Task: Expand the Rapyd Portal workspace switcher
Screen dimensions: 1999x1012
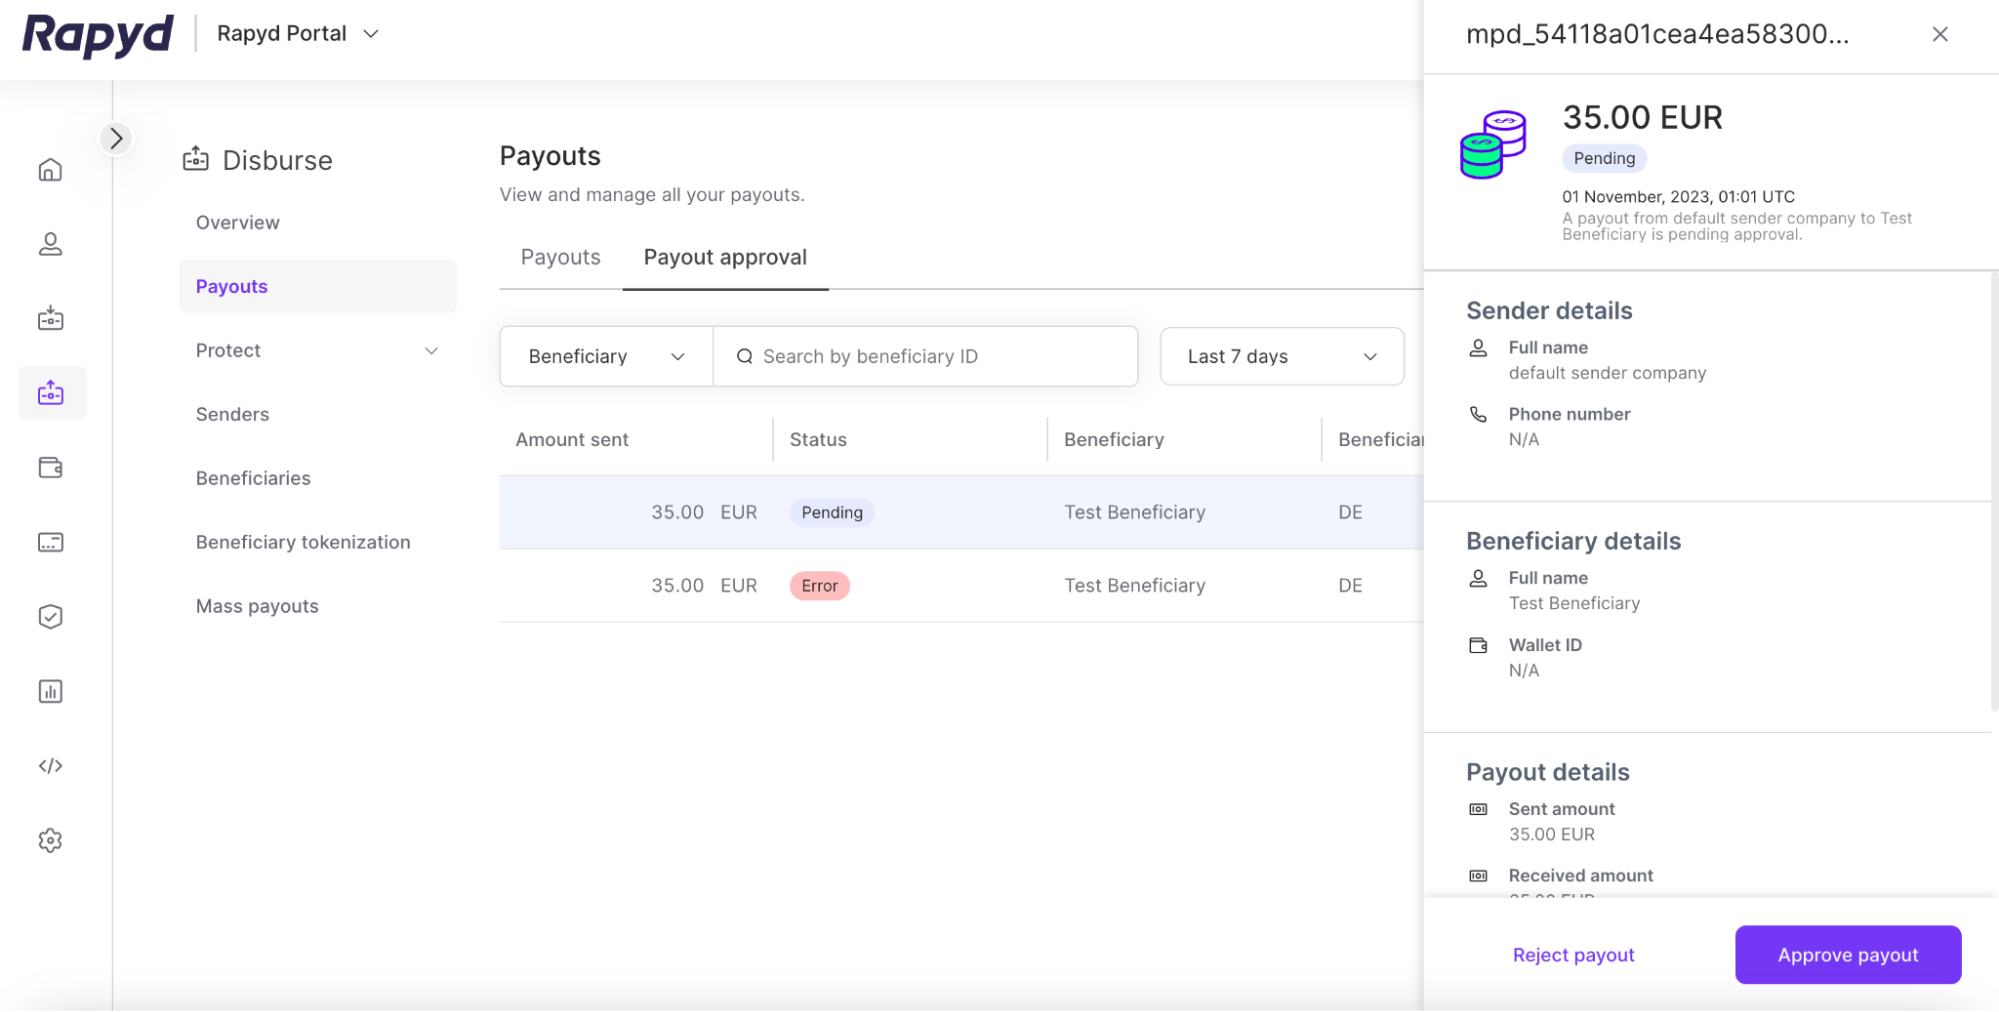Action: pyautogui.click(x=296, y=33)
